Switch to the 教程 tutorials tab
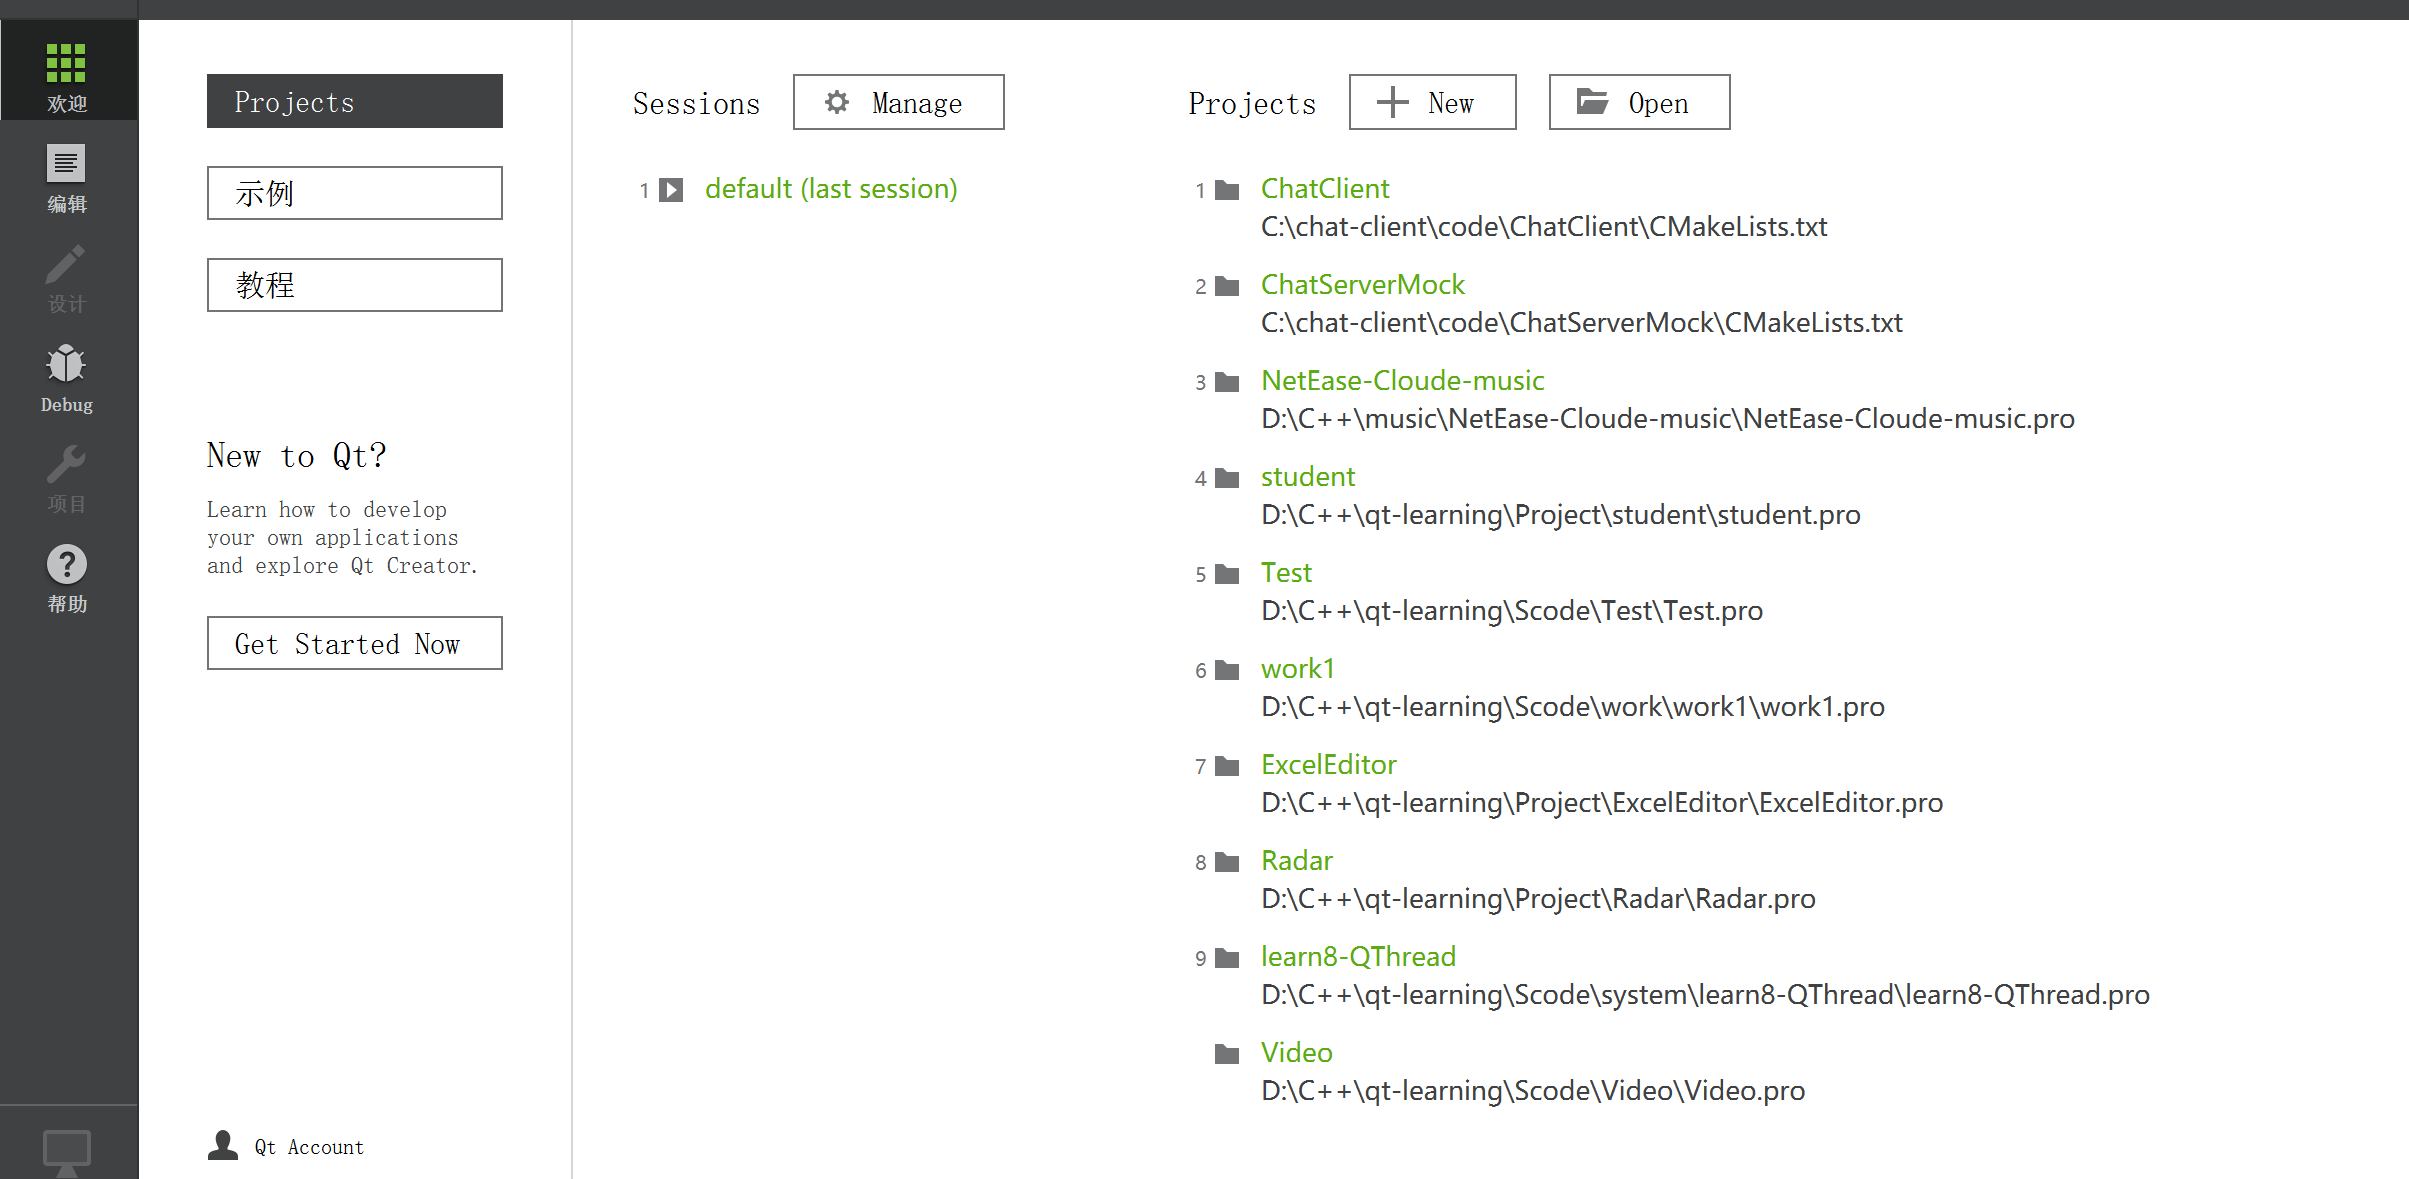This screenshot has height=1179, width=2409. coord(354,285)
